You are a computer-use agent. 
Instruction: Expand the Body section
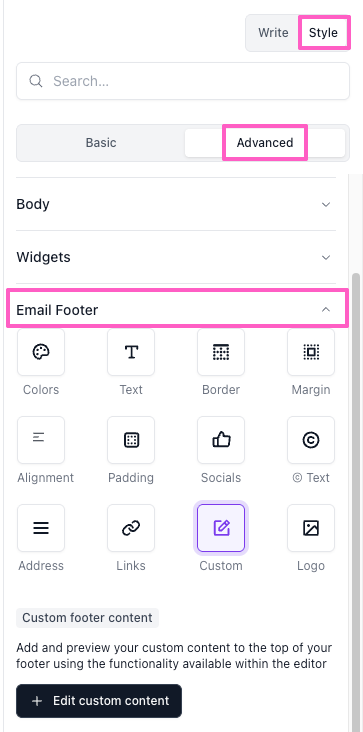click(174, 204)
